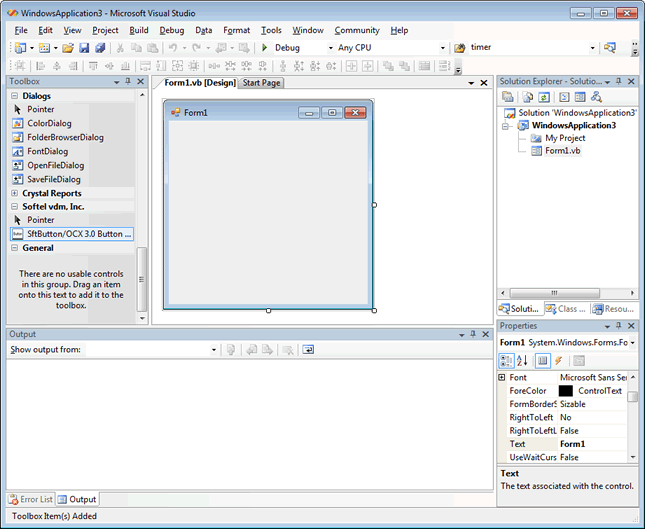This screenshot has height=529, width=645.
Task: Click the Start Debugging play icon
Action: point(265,47)
